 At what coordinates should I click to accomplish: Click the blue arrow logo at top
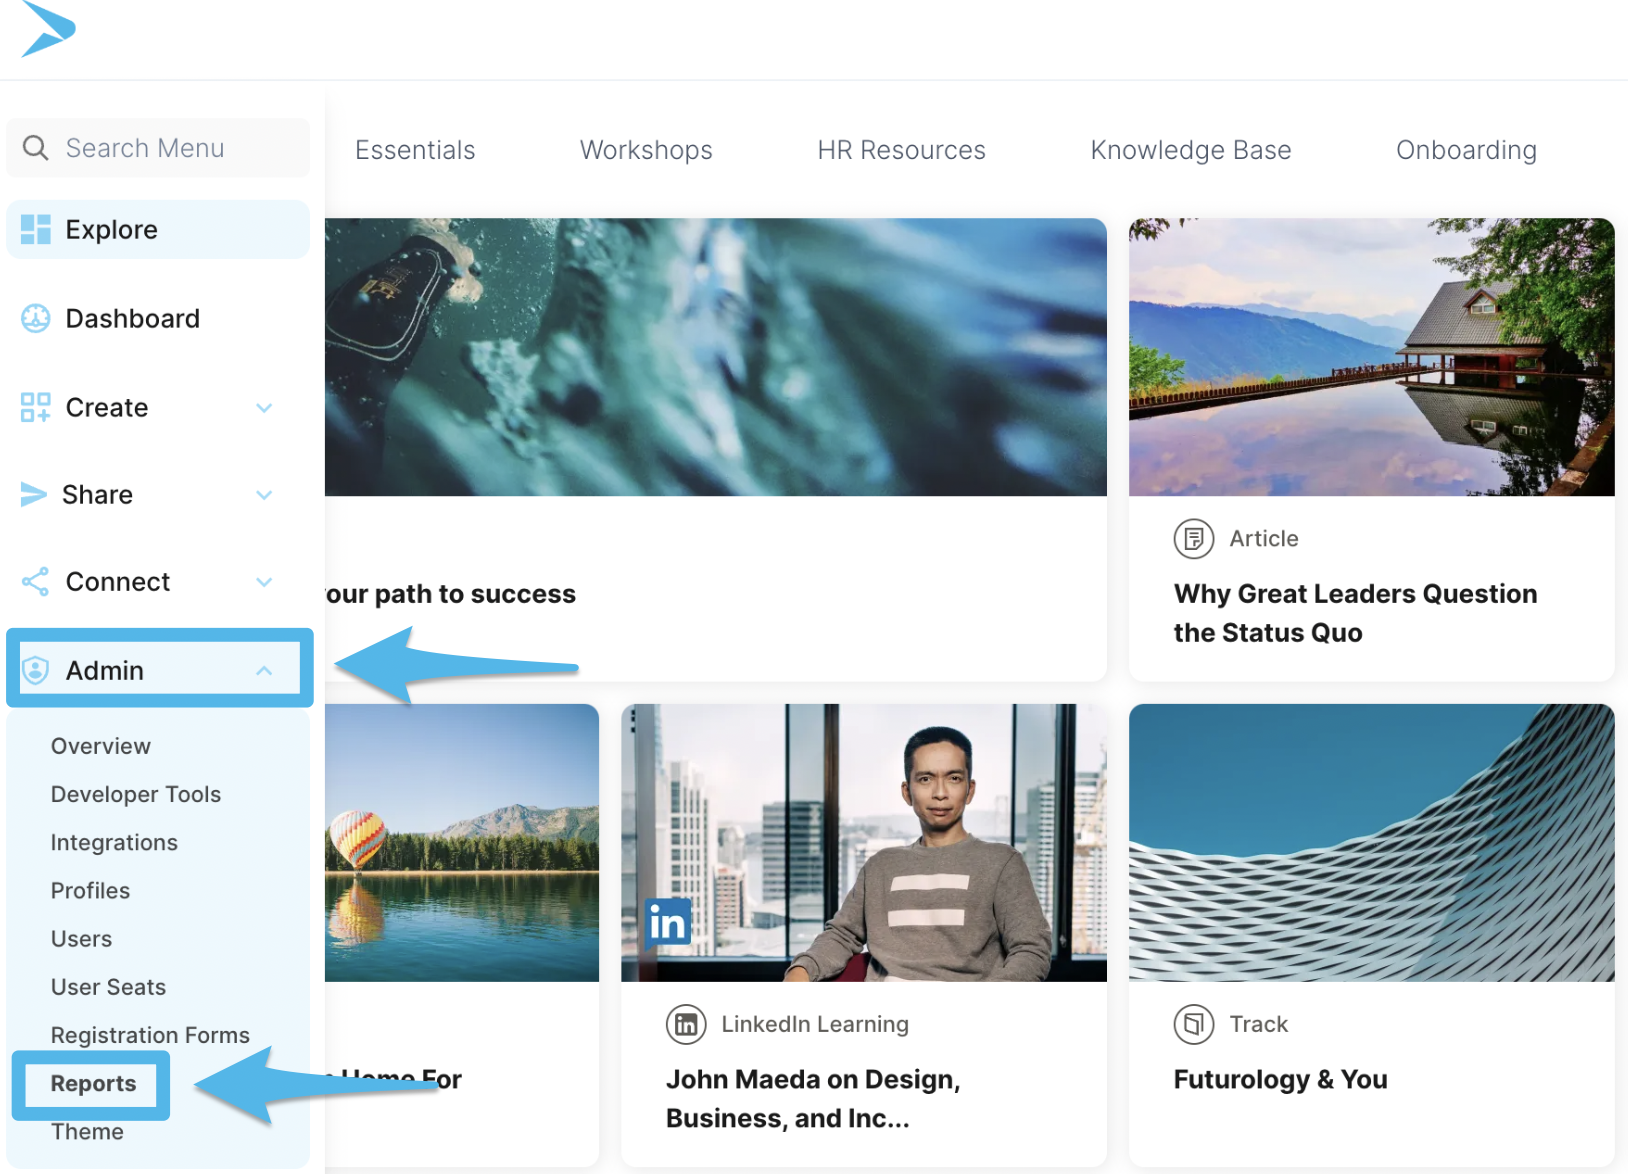[x=48, y=28]
